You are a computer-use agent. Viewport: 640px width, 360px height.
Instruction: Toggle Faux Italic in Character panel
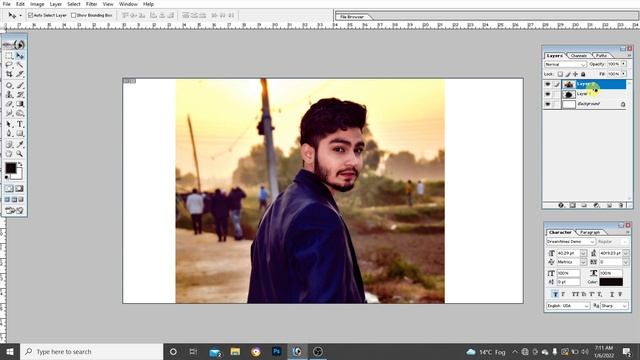pos(563,294)
